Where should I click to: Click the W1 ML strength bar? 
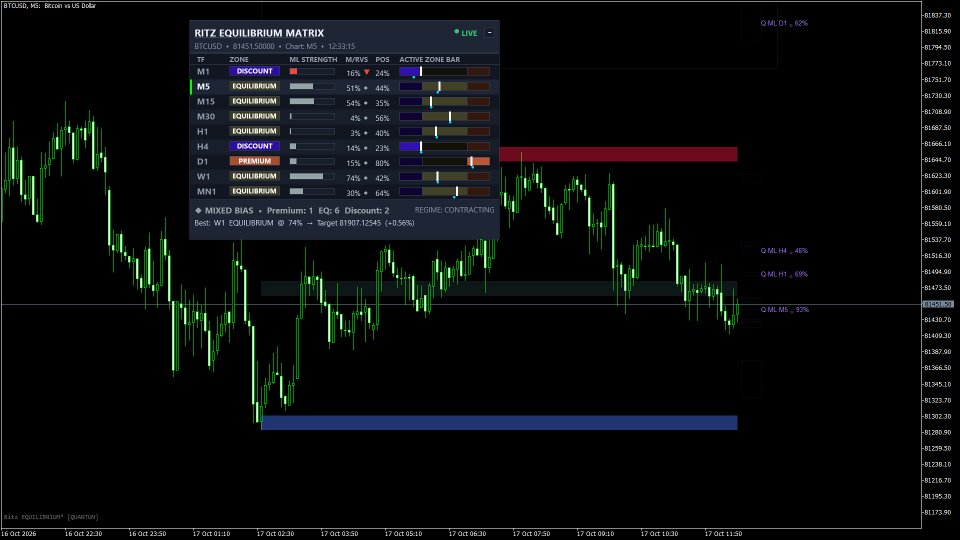click(x=312, y=176)
